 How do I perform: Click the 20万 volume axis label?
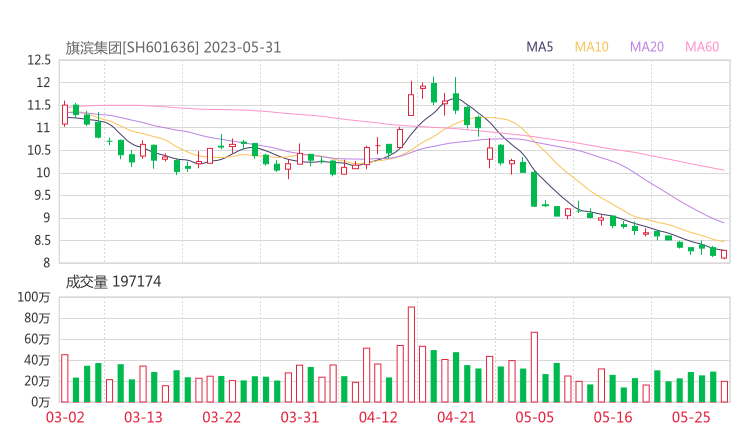click(x=37, y=381)
